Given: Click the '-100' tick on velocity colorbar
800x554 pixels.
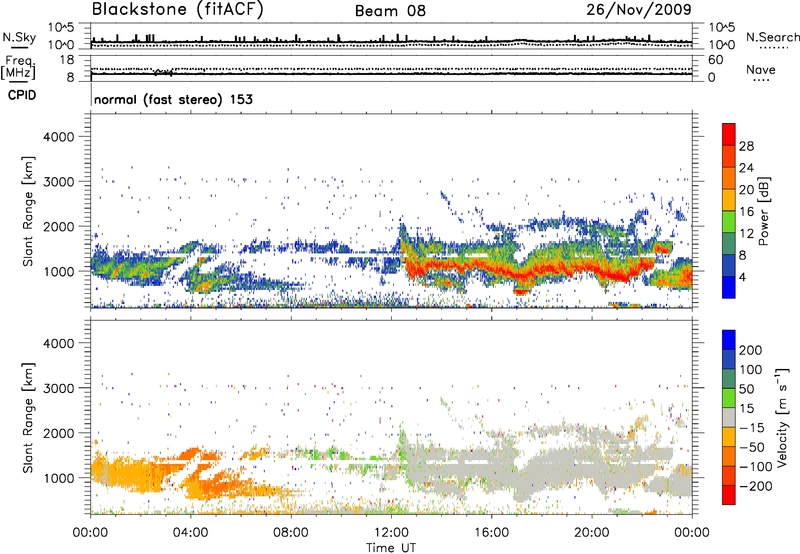Looking at the screenshot, I should (756, 467).
